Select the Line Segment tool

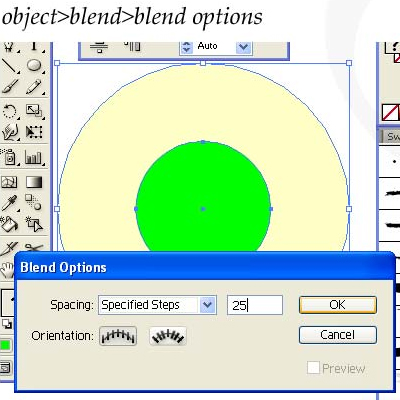[x=9, y=66]
